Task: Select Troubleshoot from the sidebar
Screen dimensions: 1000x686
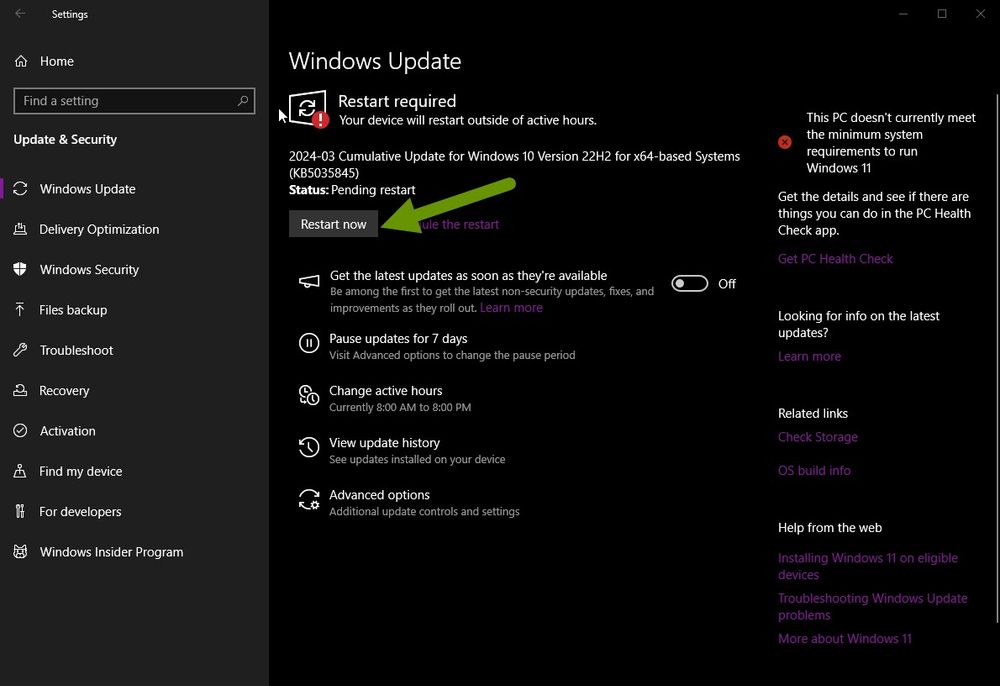Action: [74, 350]
